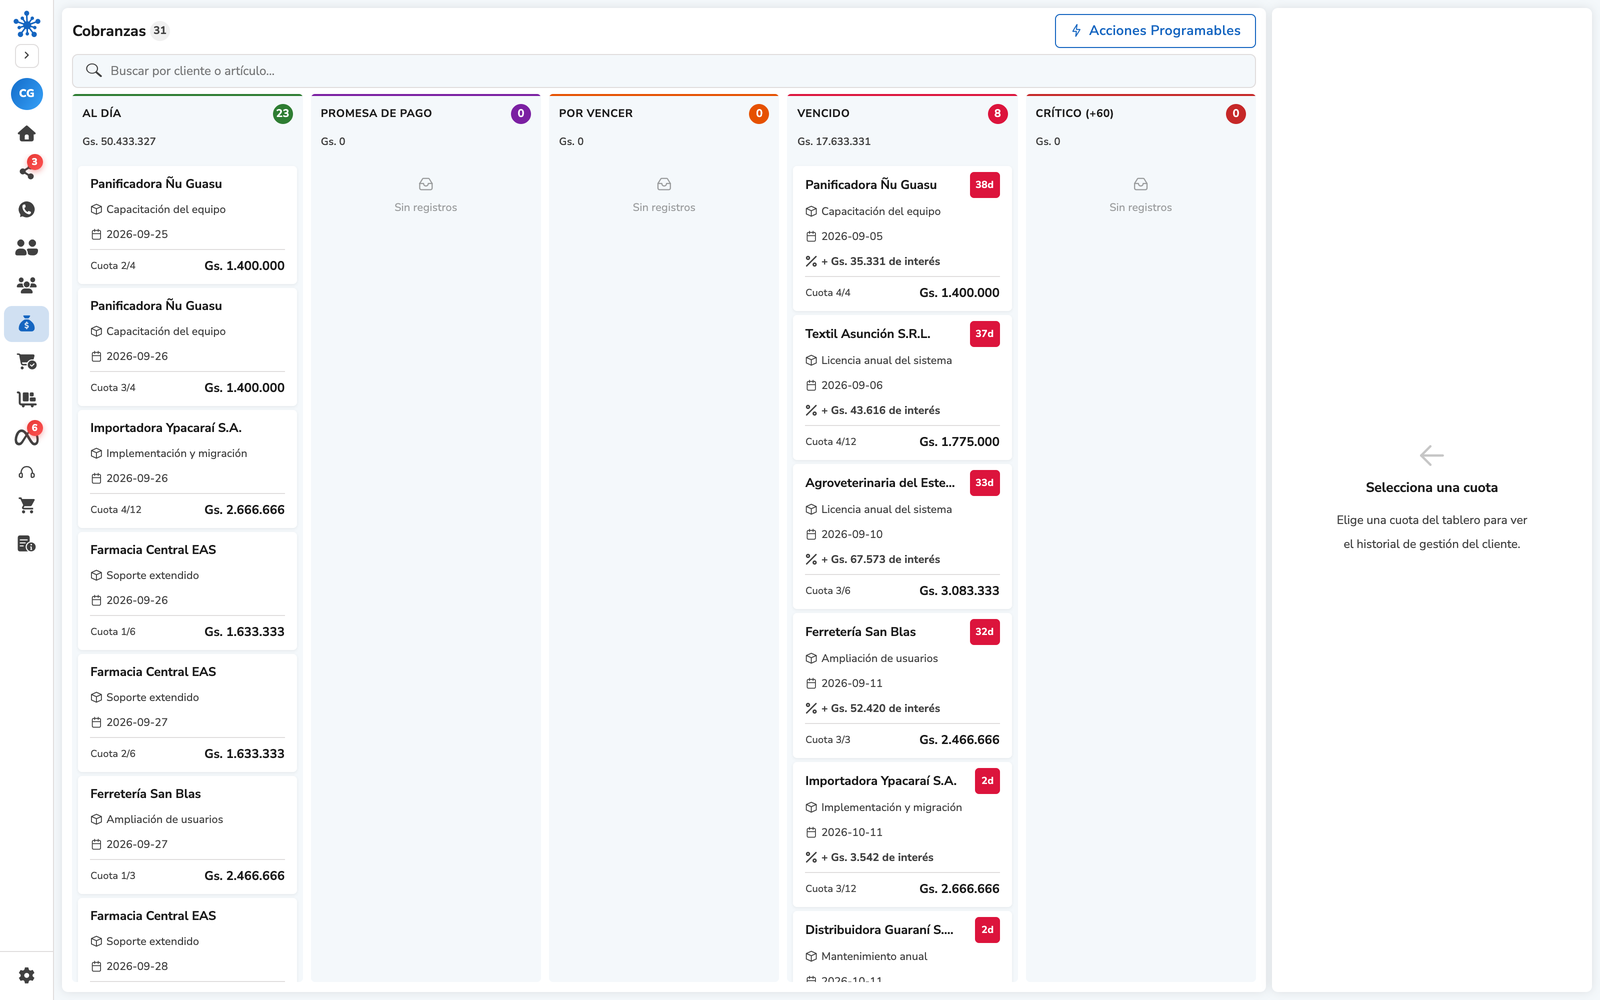Open the settings gear icon
Viewport: 1600px width, 1000px height.
point(27,975)
